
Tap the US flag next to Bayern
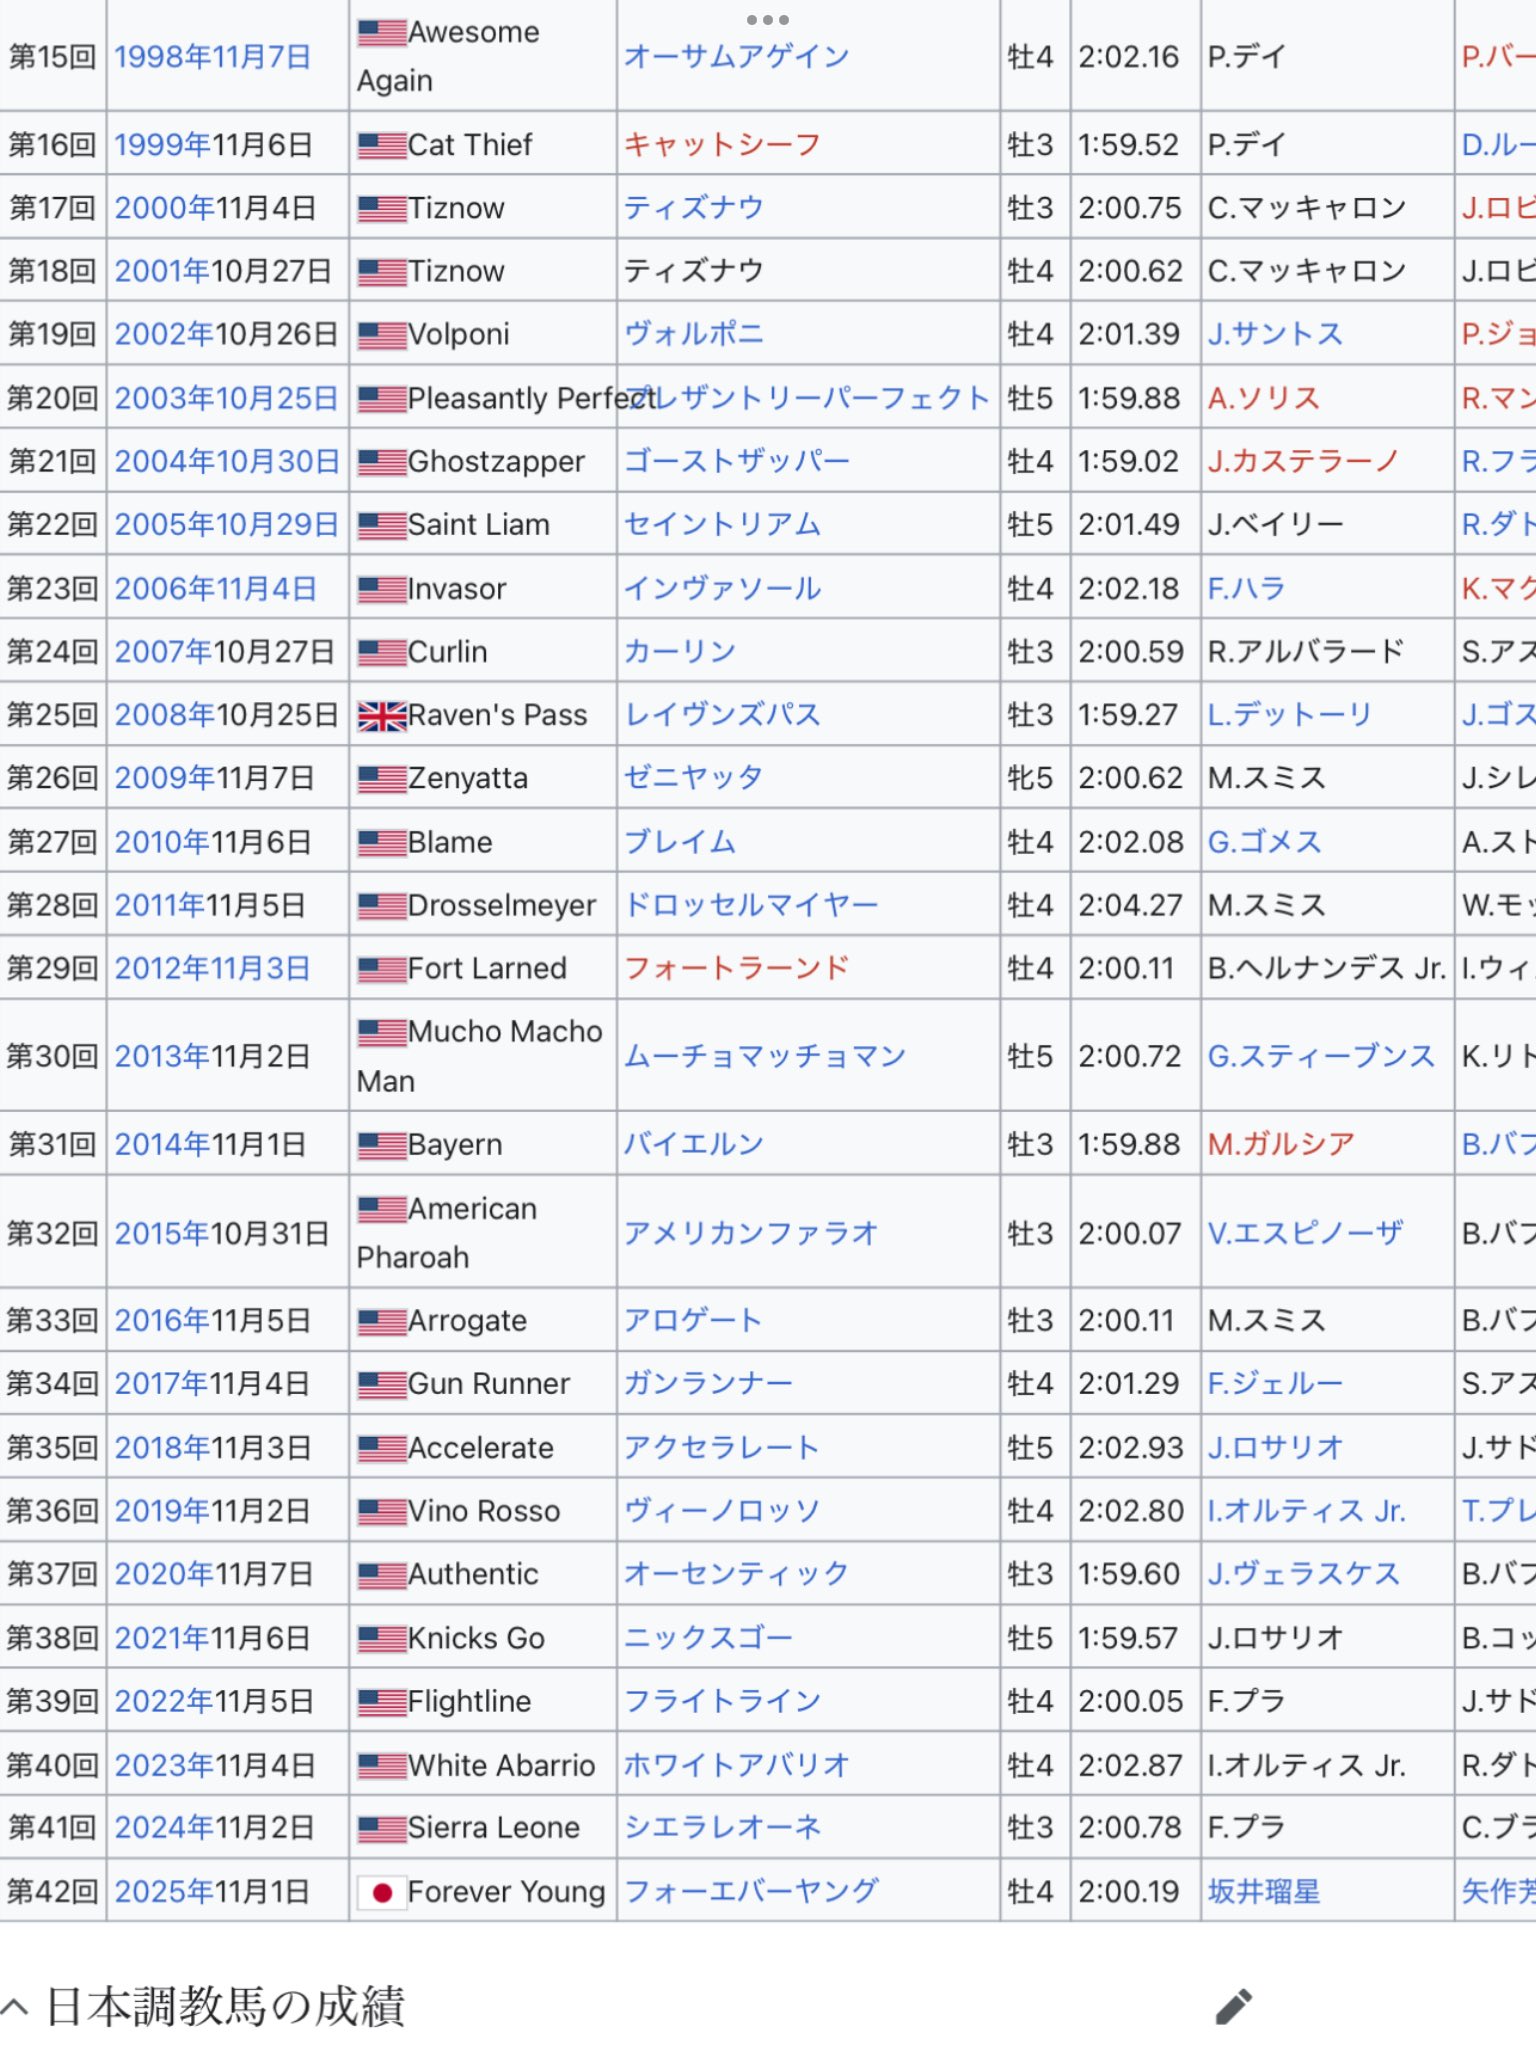point(382,1145)
